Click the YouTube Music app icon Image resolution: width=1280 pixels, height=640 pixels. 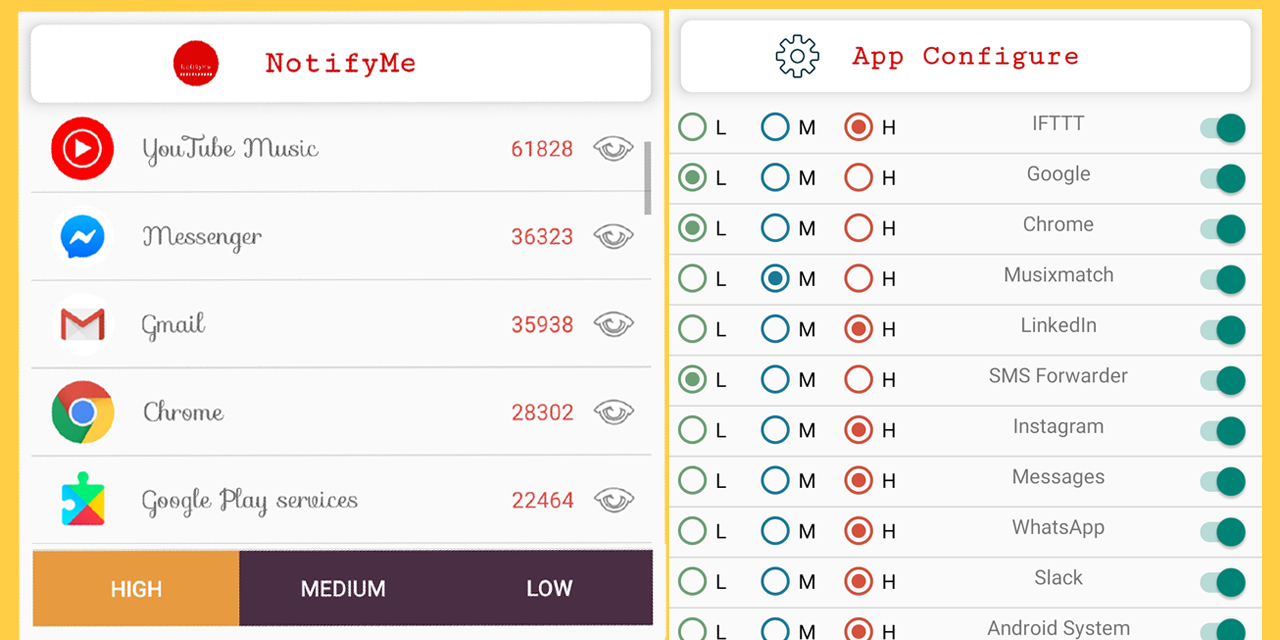click(82, 149)
